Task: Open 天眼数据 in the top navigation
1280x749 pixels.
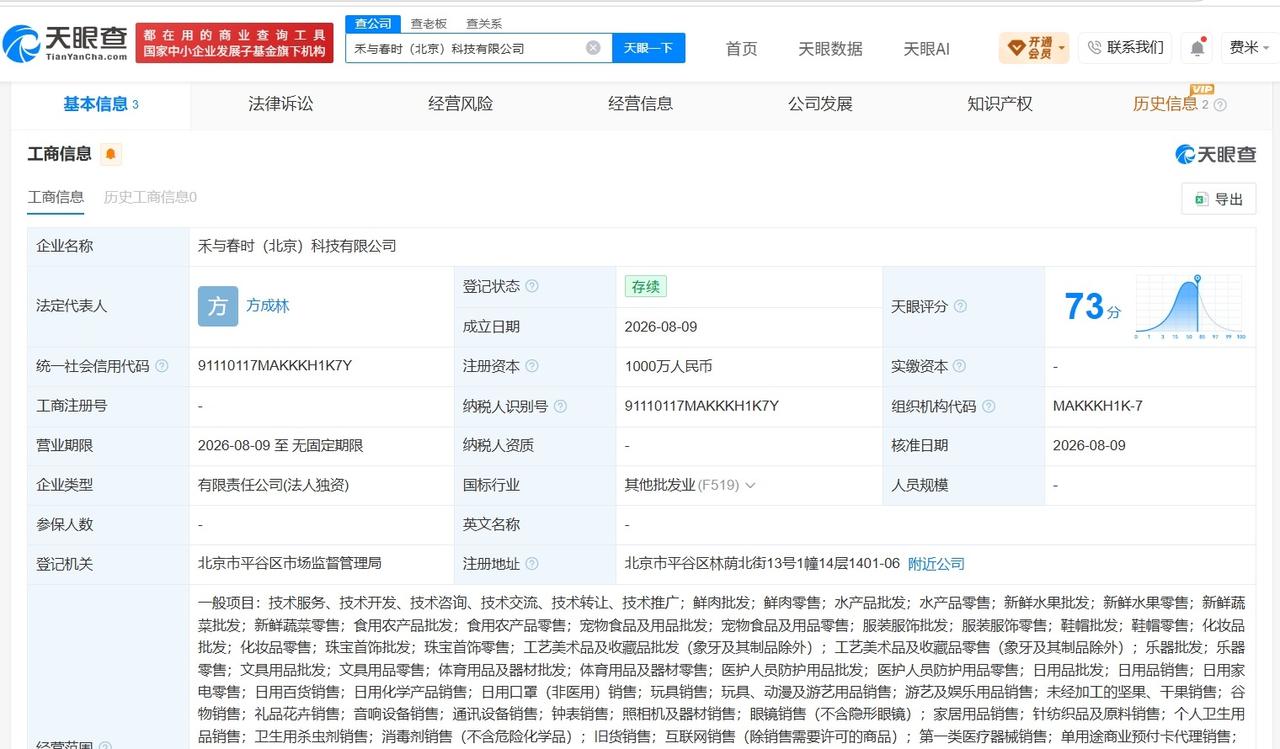Action: [830, 48]
